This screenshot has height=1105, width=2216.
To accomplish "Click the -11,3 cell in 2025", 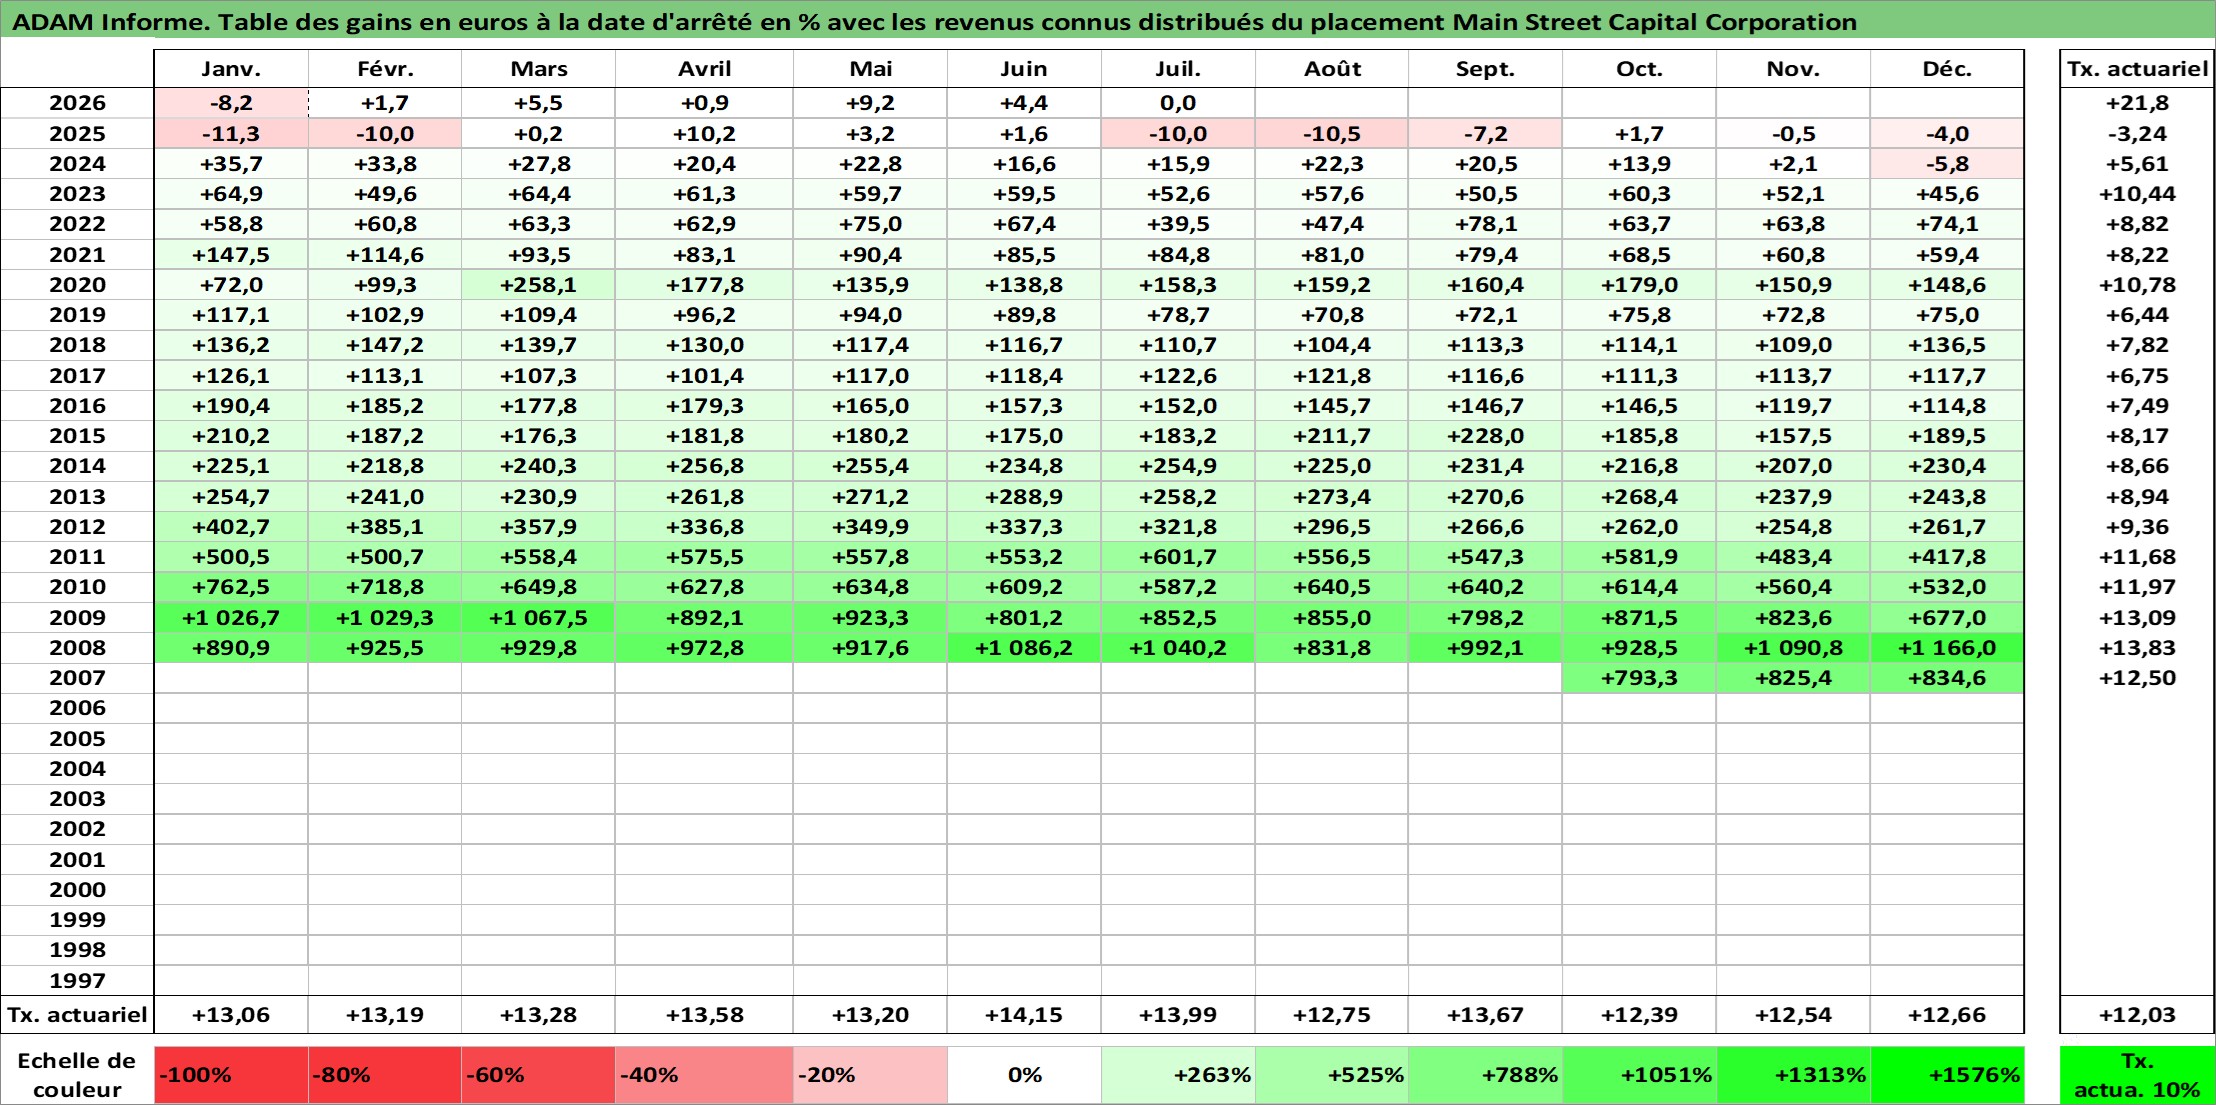I will (x=231, y=134).
